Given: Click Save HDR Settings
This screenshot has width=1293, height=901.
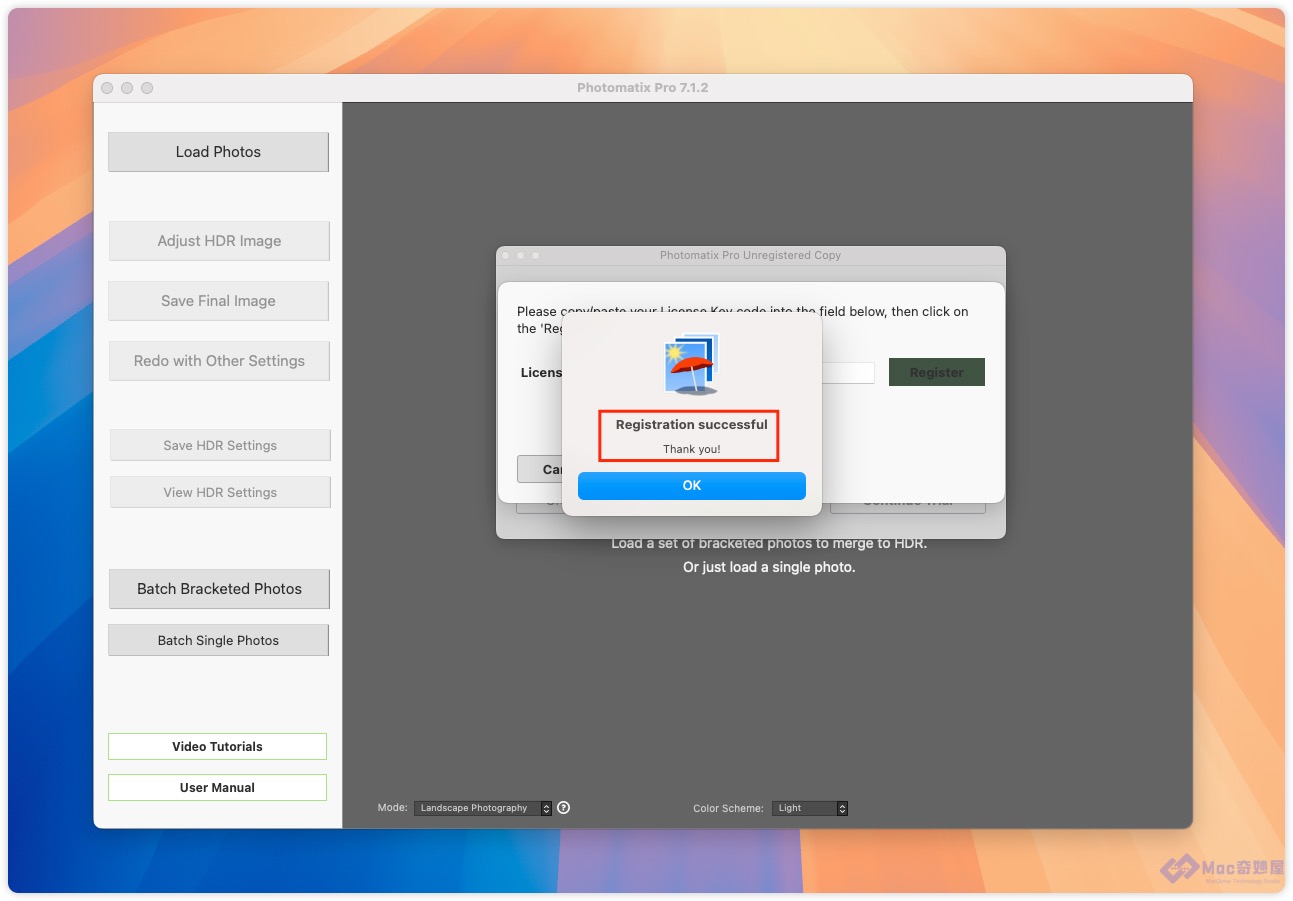Looking at the screenshot, I should [220, 445].
